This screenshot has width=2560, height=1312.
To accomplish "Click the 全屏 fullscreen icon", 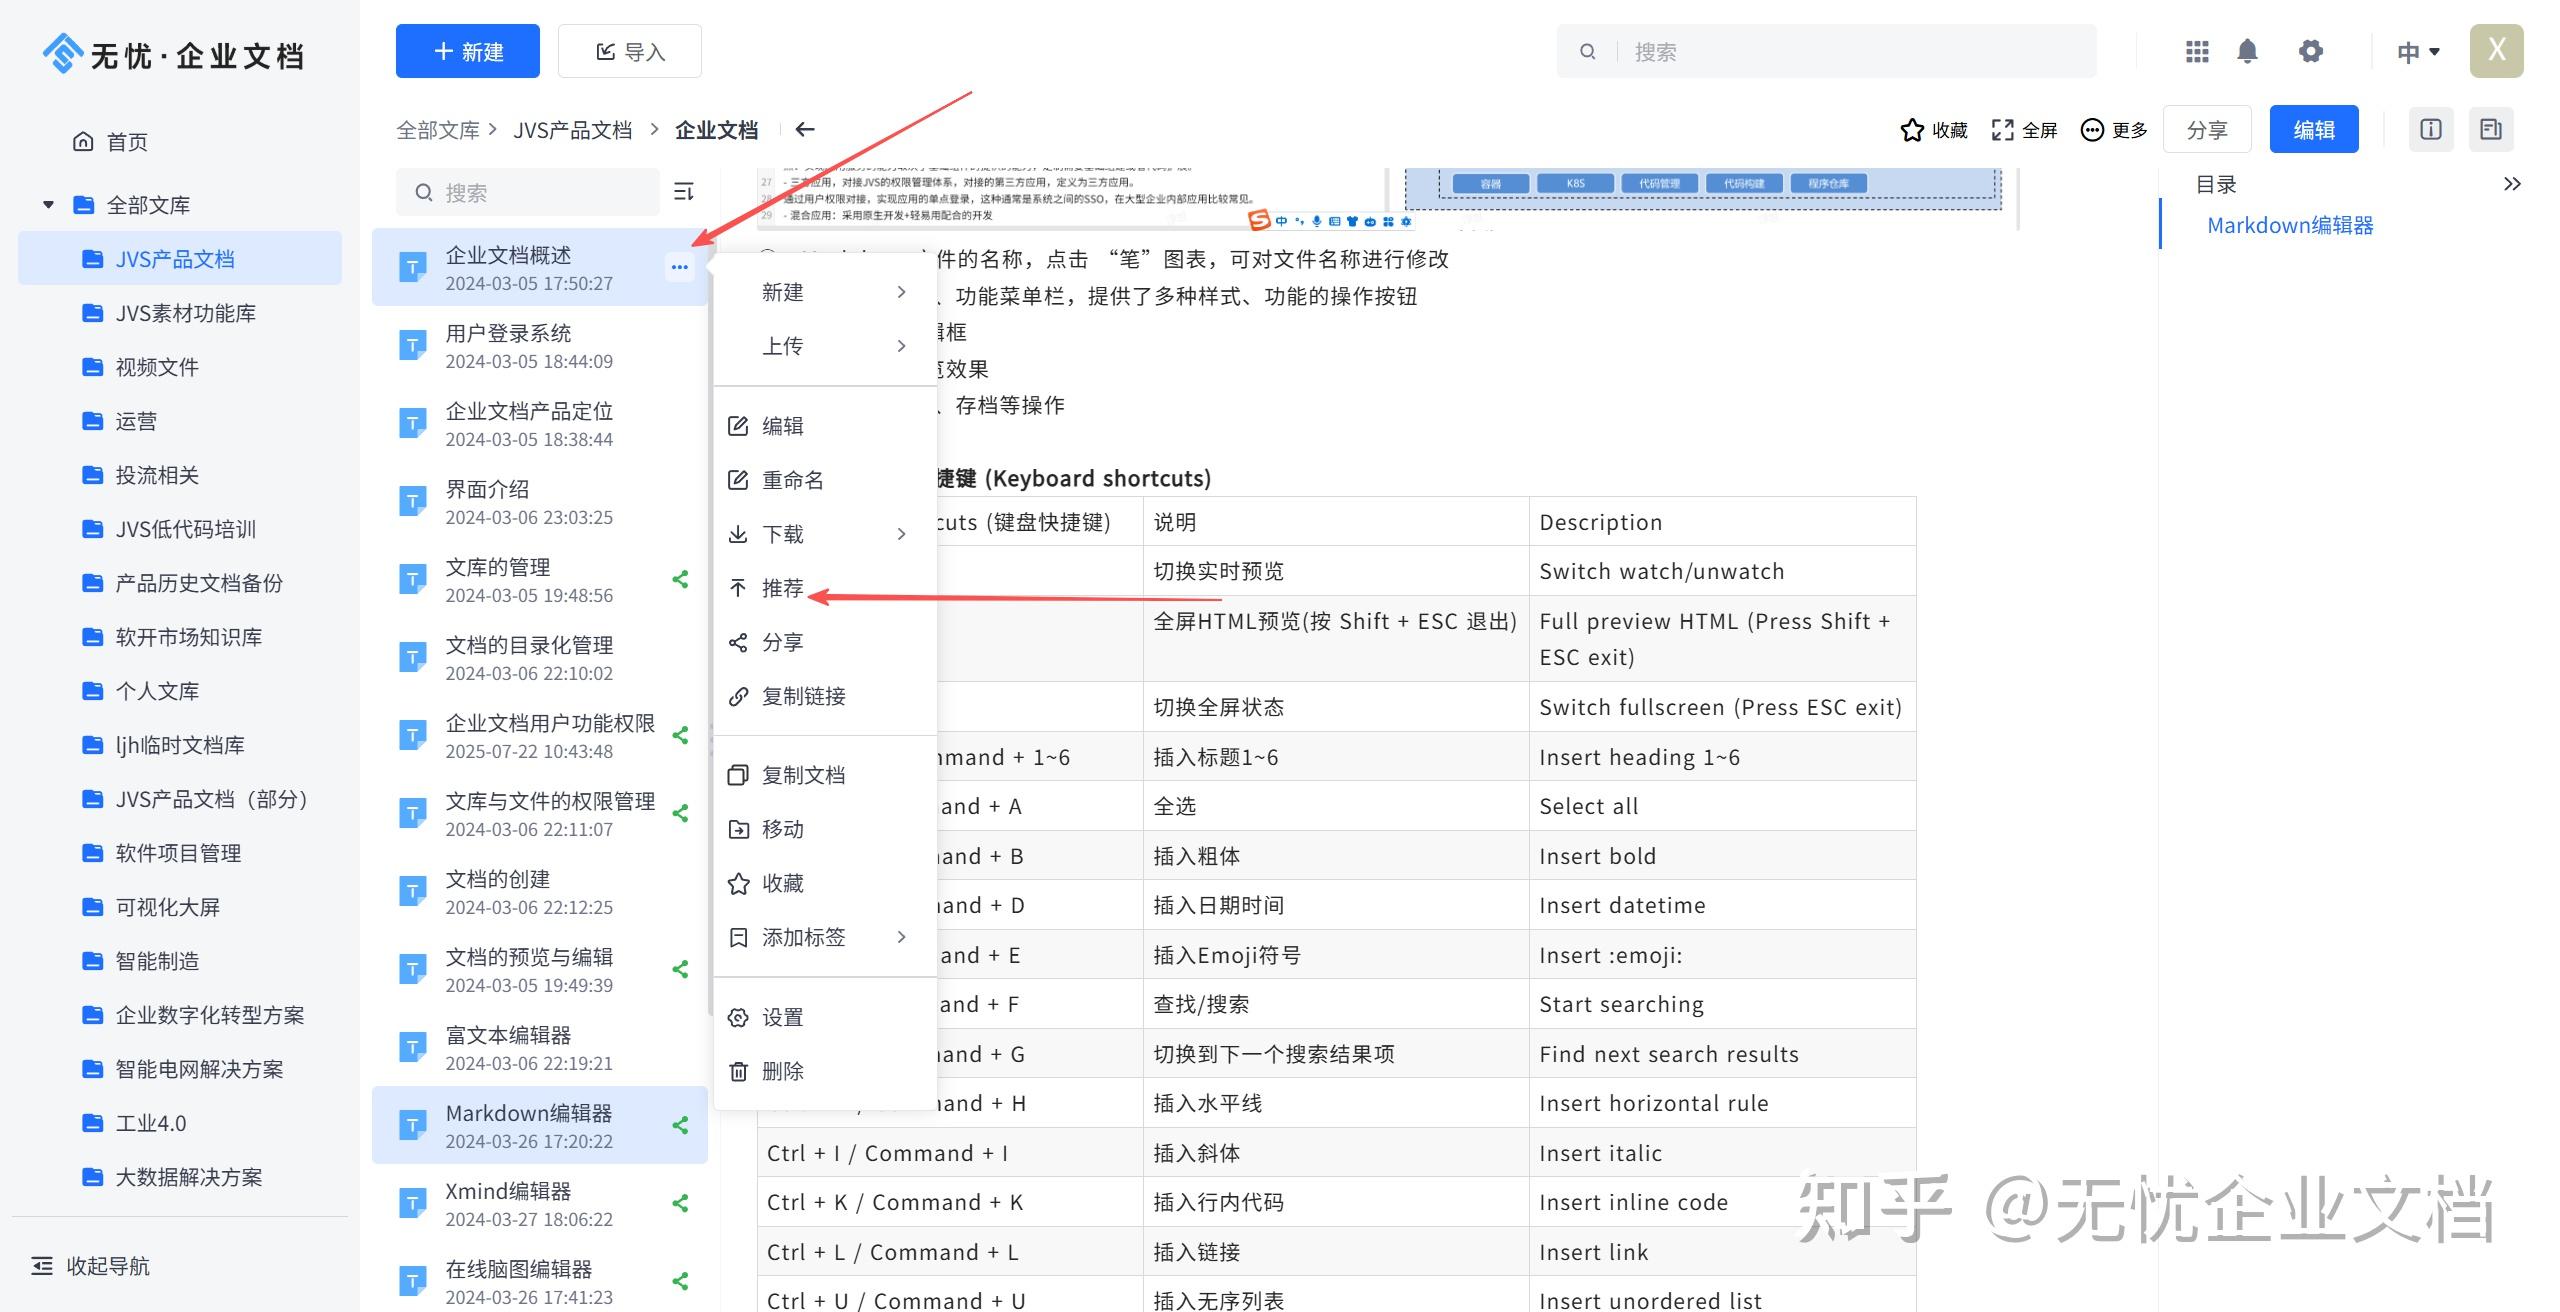I will tap(2001, 129).
